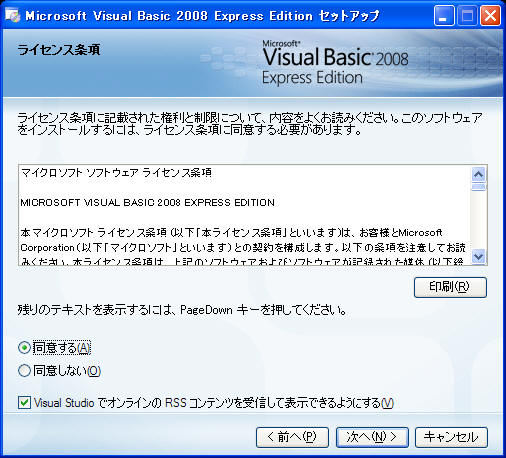
Task: Click the license text scroll down arrow
Action: coord(479,256)
